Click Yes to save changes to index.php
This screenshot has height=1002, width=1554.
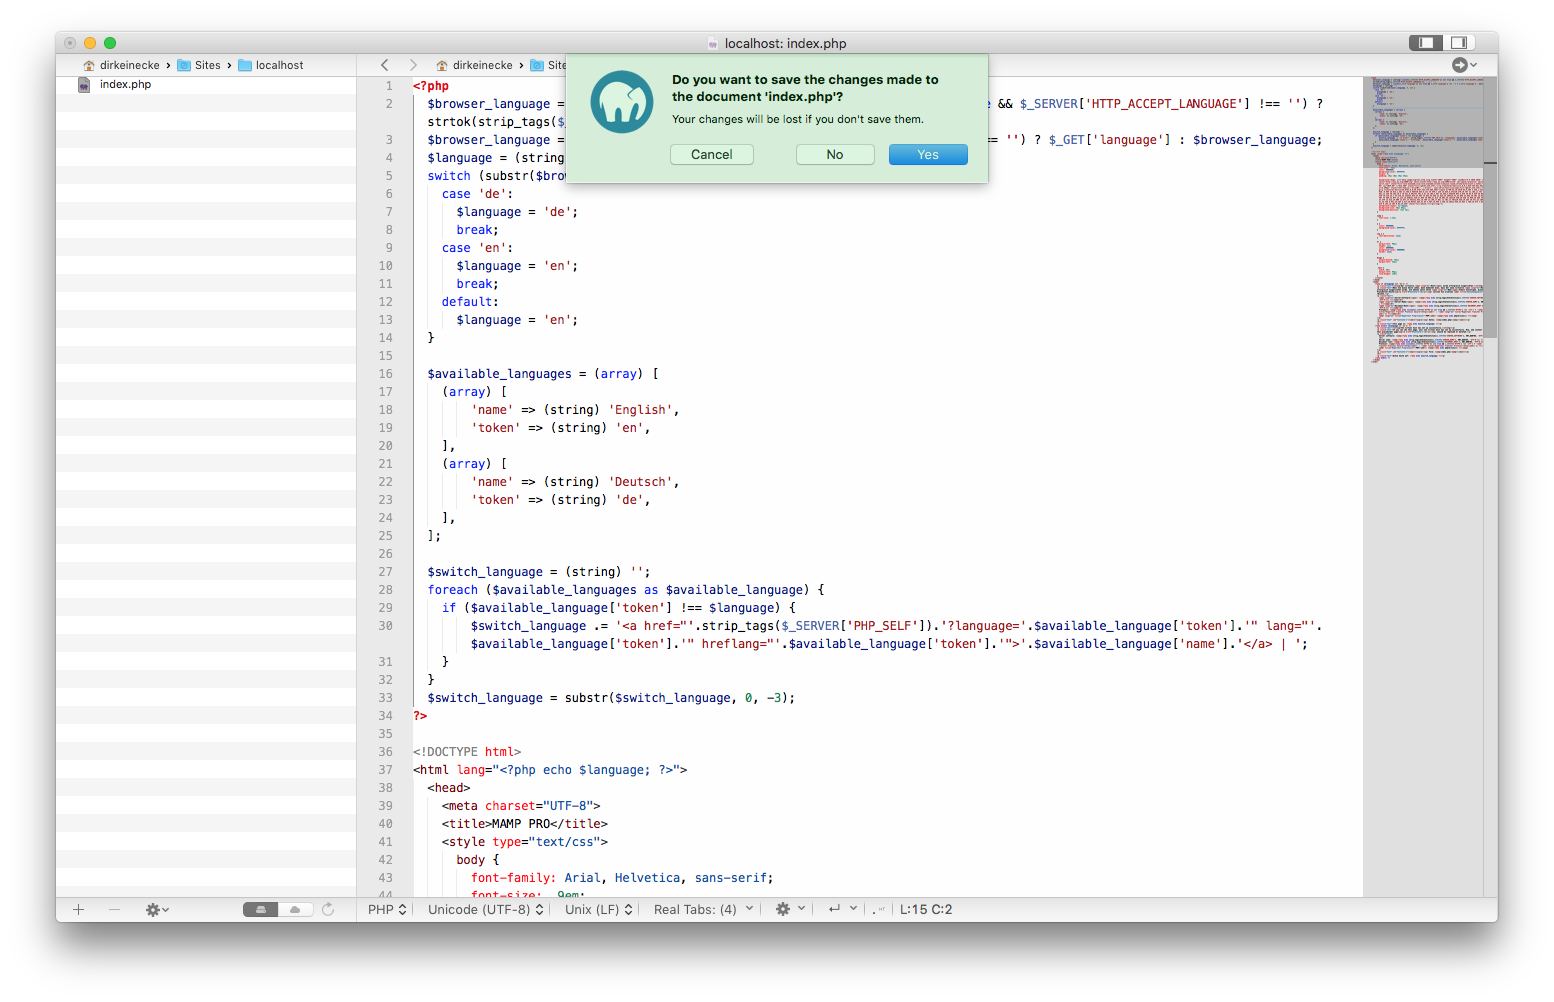tap(927, 154)
